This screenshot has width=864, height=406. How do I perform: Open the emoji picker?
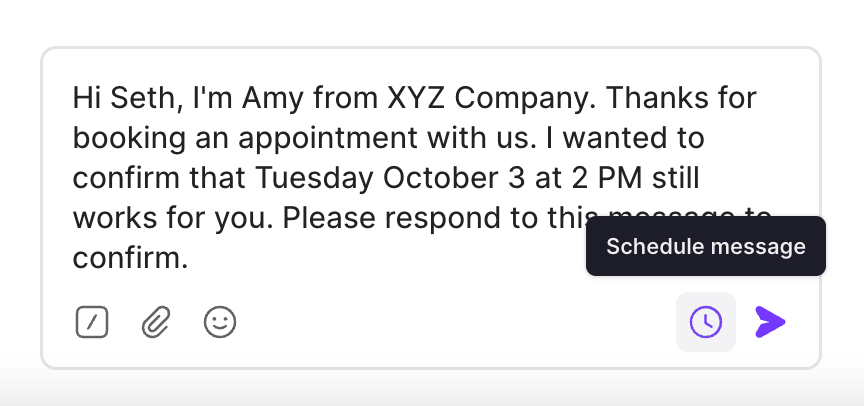point(220,322)
